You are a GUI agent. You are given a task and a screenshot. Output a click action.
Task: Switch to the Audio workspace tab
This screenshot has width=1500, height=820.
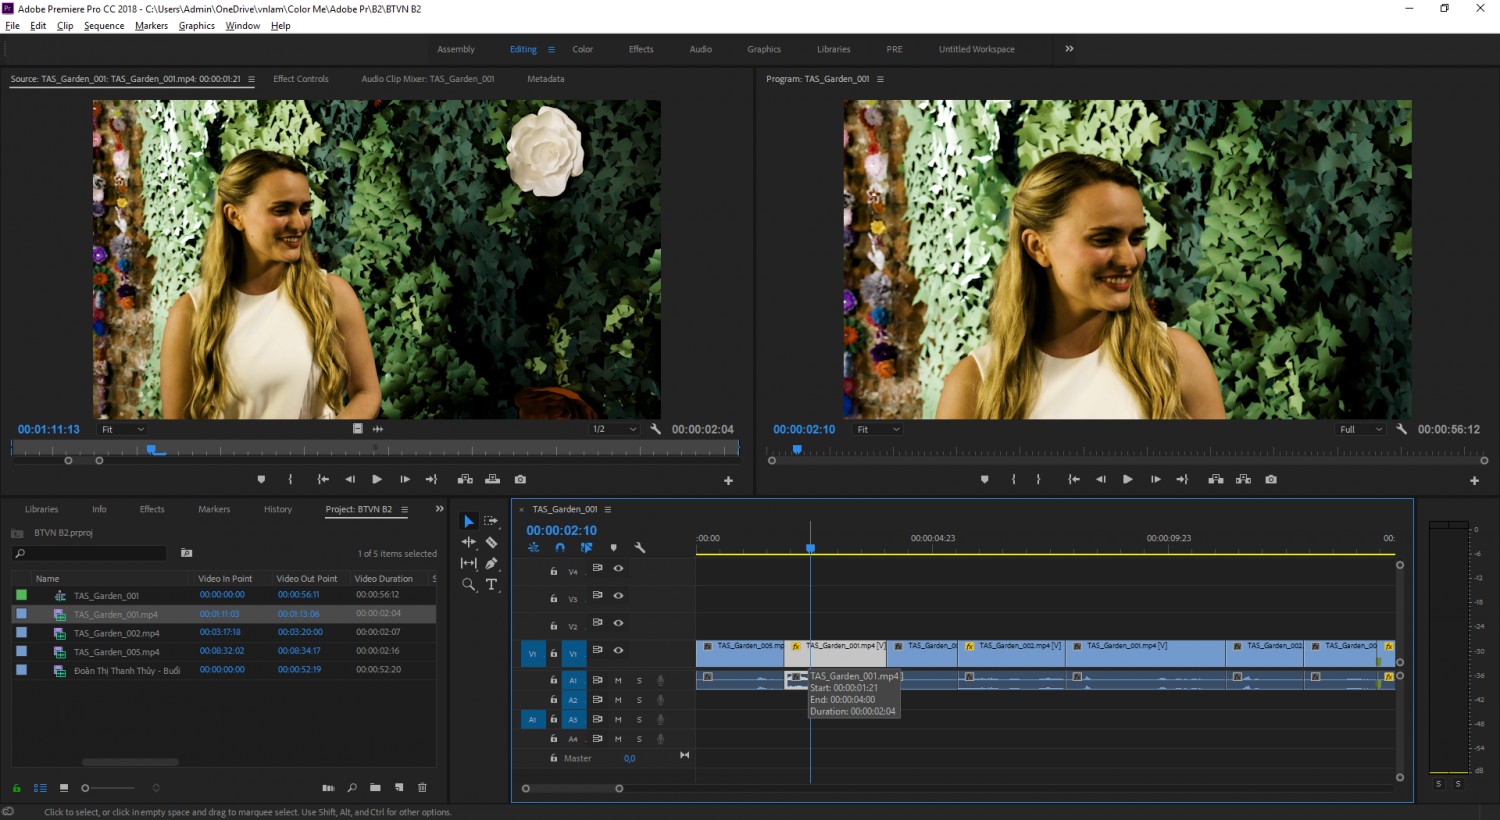coord(701,49)
